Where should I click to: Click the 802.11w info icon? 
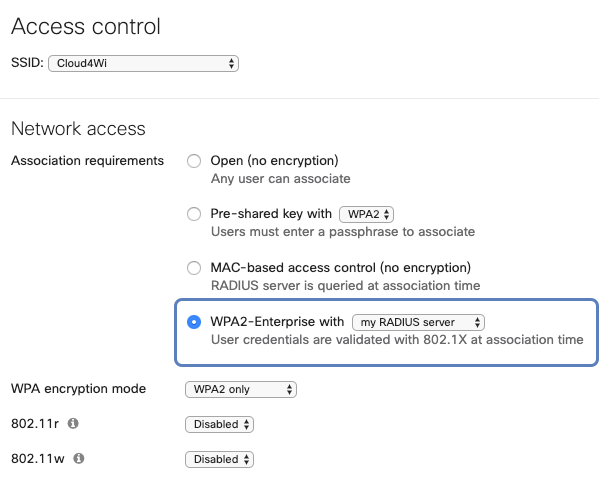(79, 458)
